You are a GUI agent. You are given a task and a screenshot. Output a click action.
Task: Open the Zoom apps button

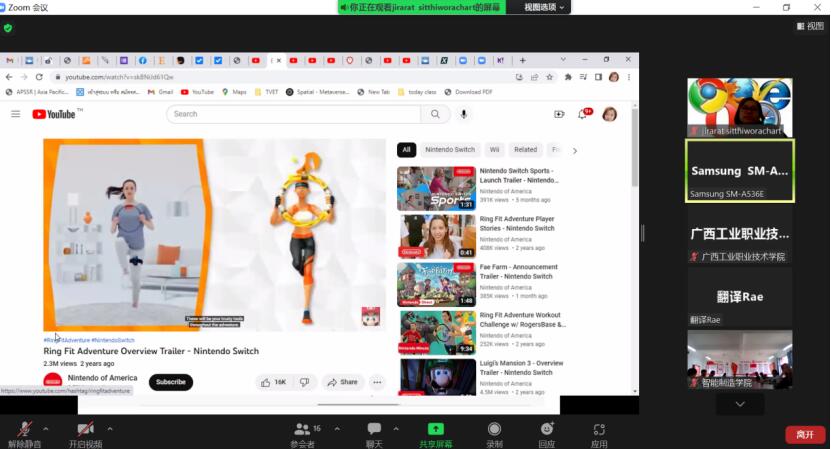pos(599,434)
